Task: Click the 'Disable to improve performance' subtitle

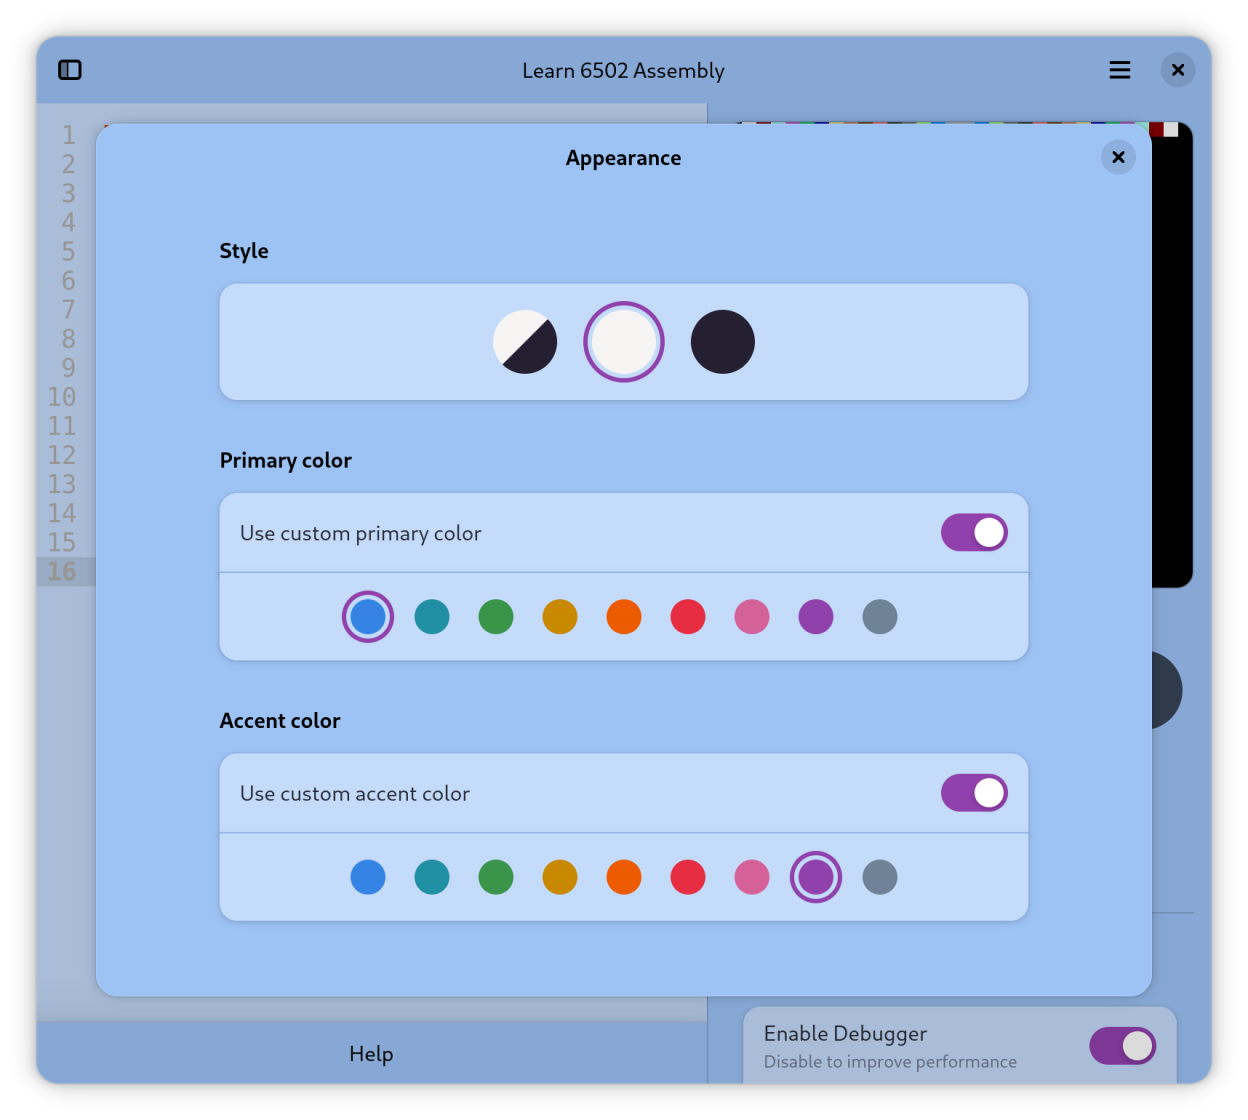Action: [x=890, y=1062]
